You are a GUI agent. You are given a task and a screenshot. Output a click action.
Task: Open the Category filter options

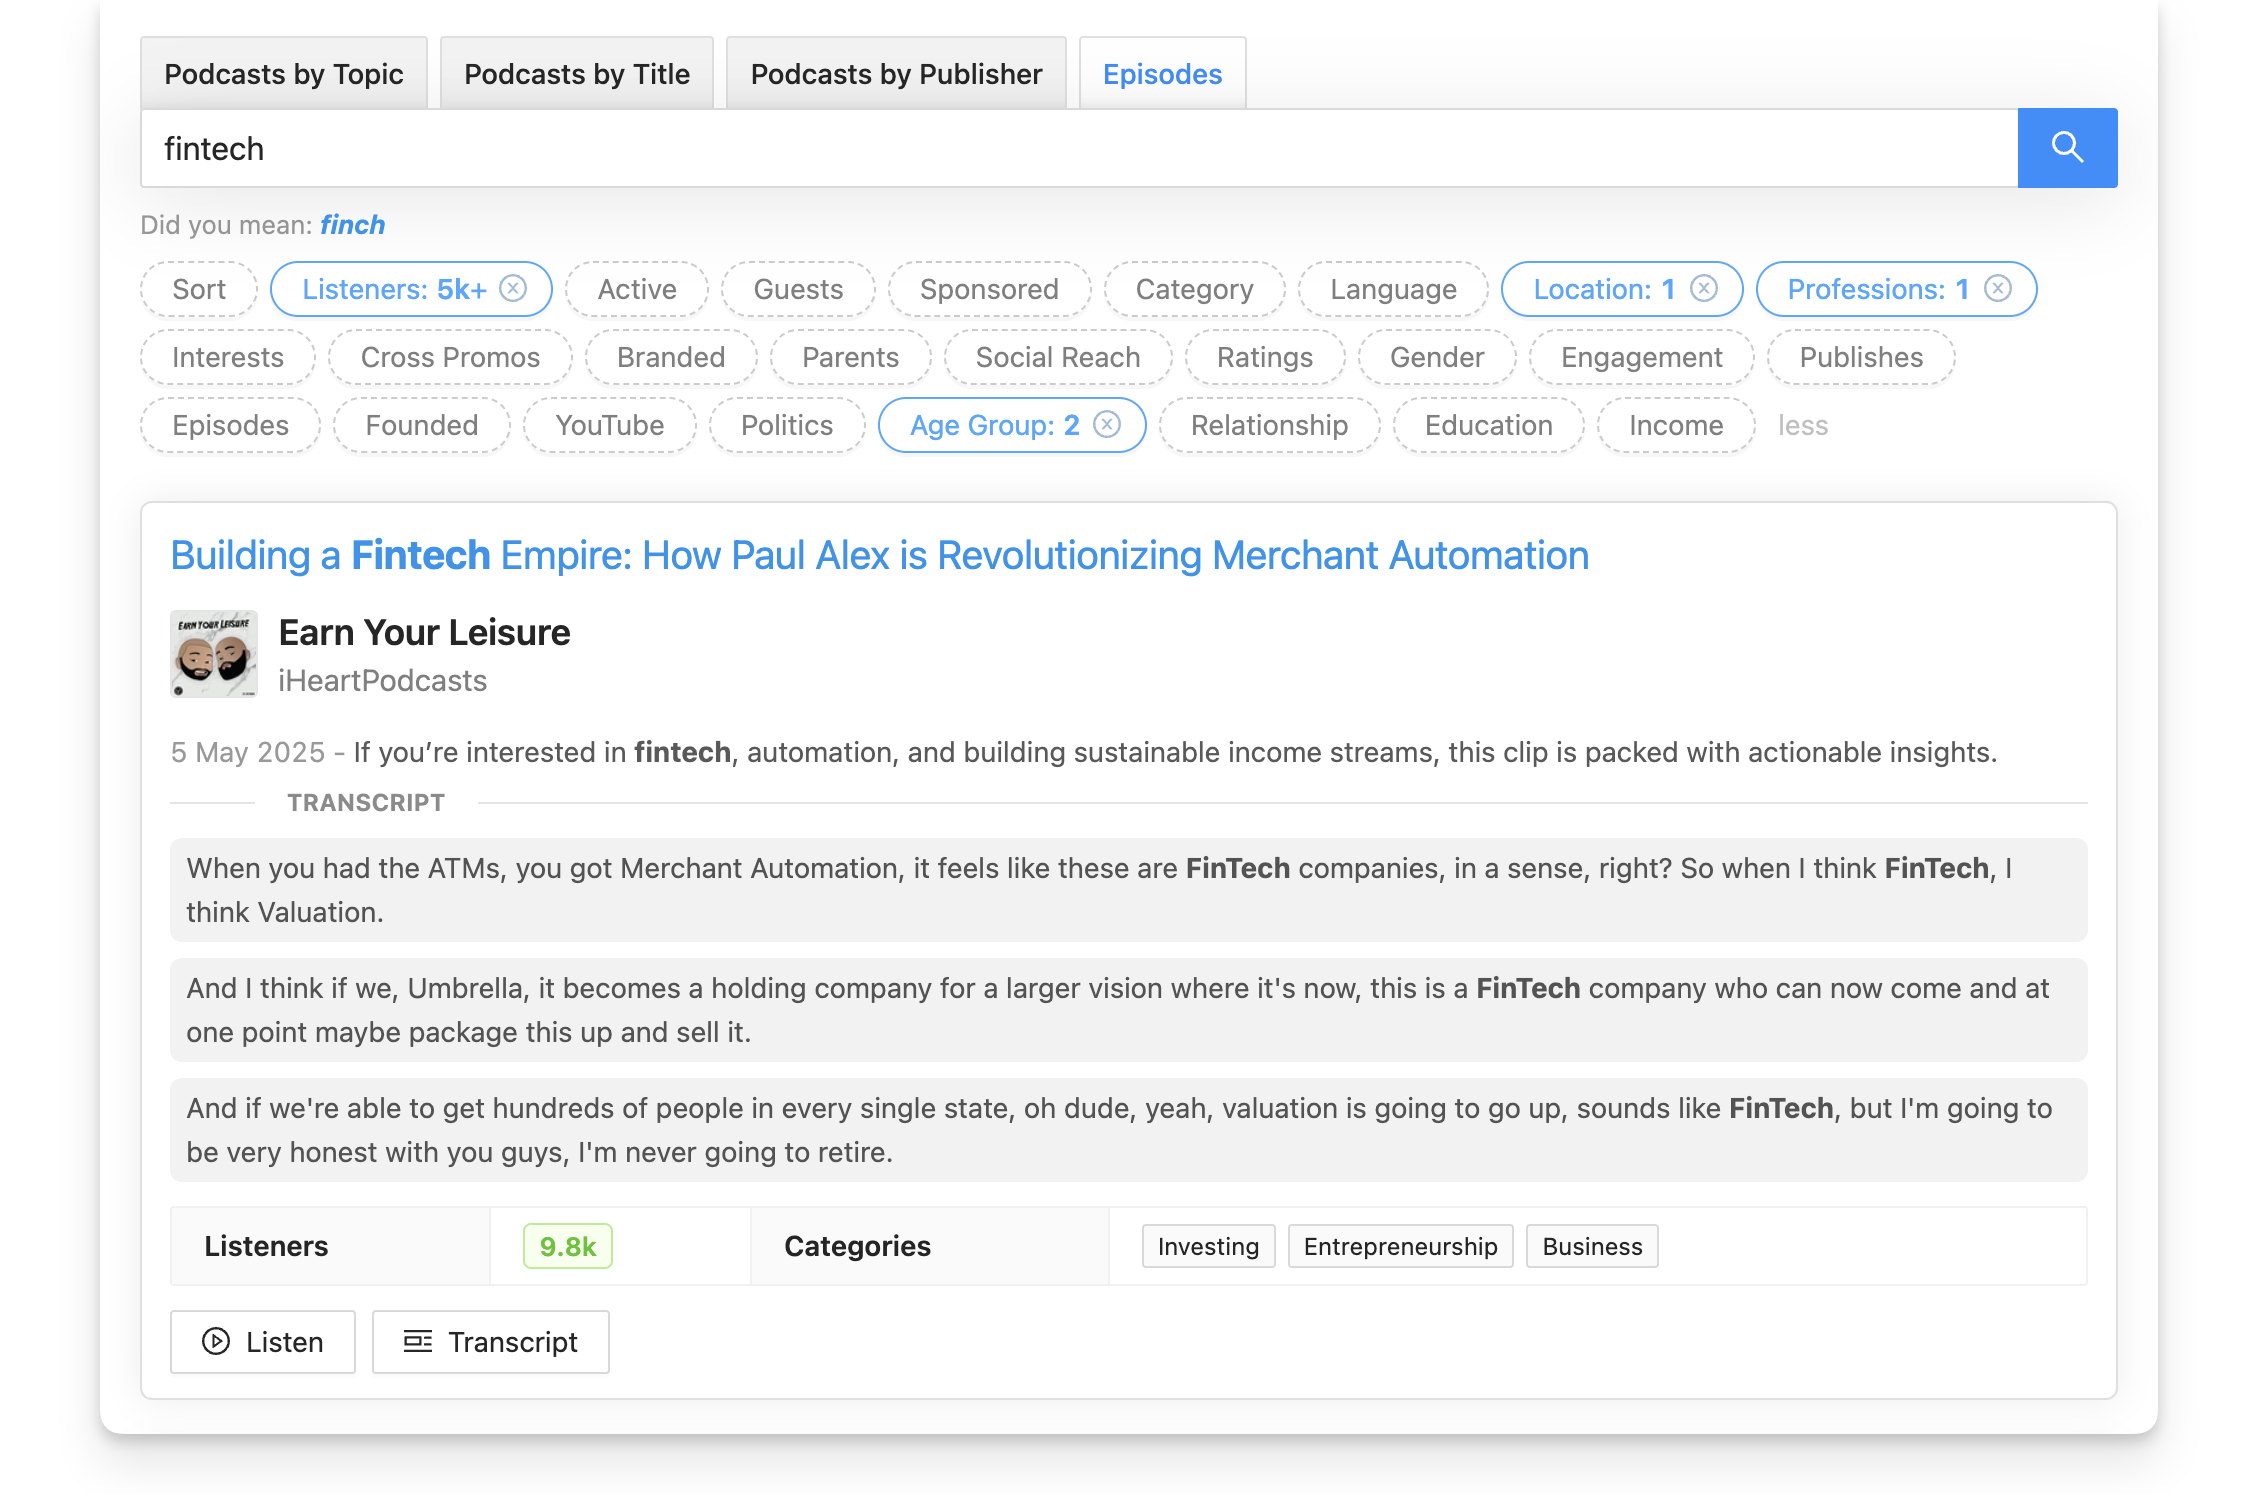pos(1194,288)
